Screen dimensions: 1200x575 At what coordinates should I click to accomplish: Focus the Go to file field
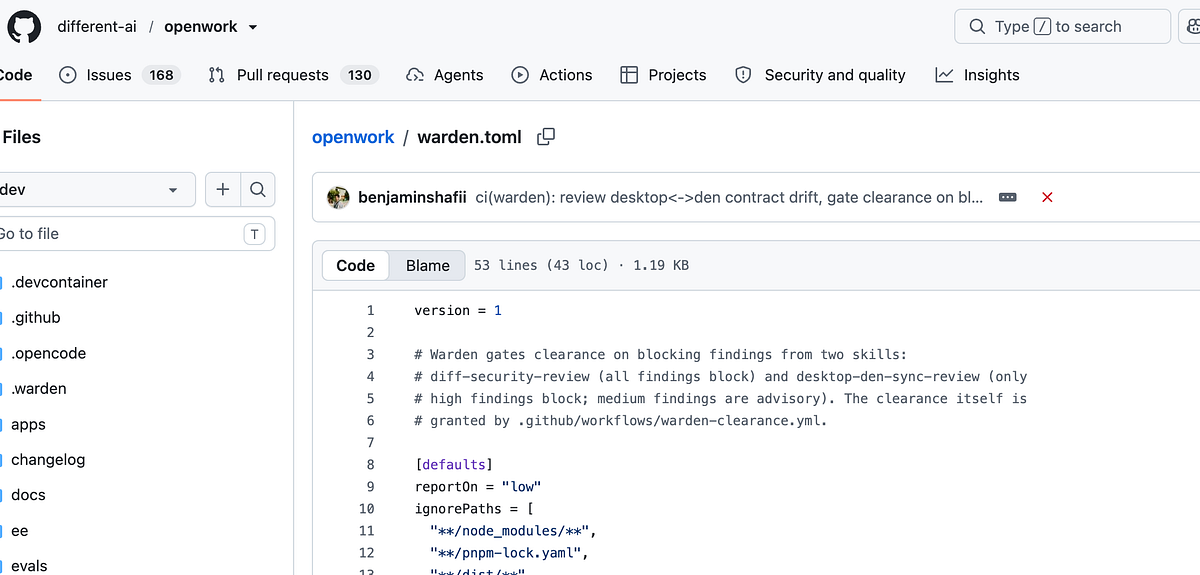point(135,234)
